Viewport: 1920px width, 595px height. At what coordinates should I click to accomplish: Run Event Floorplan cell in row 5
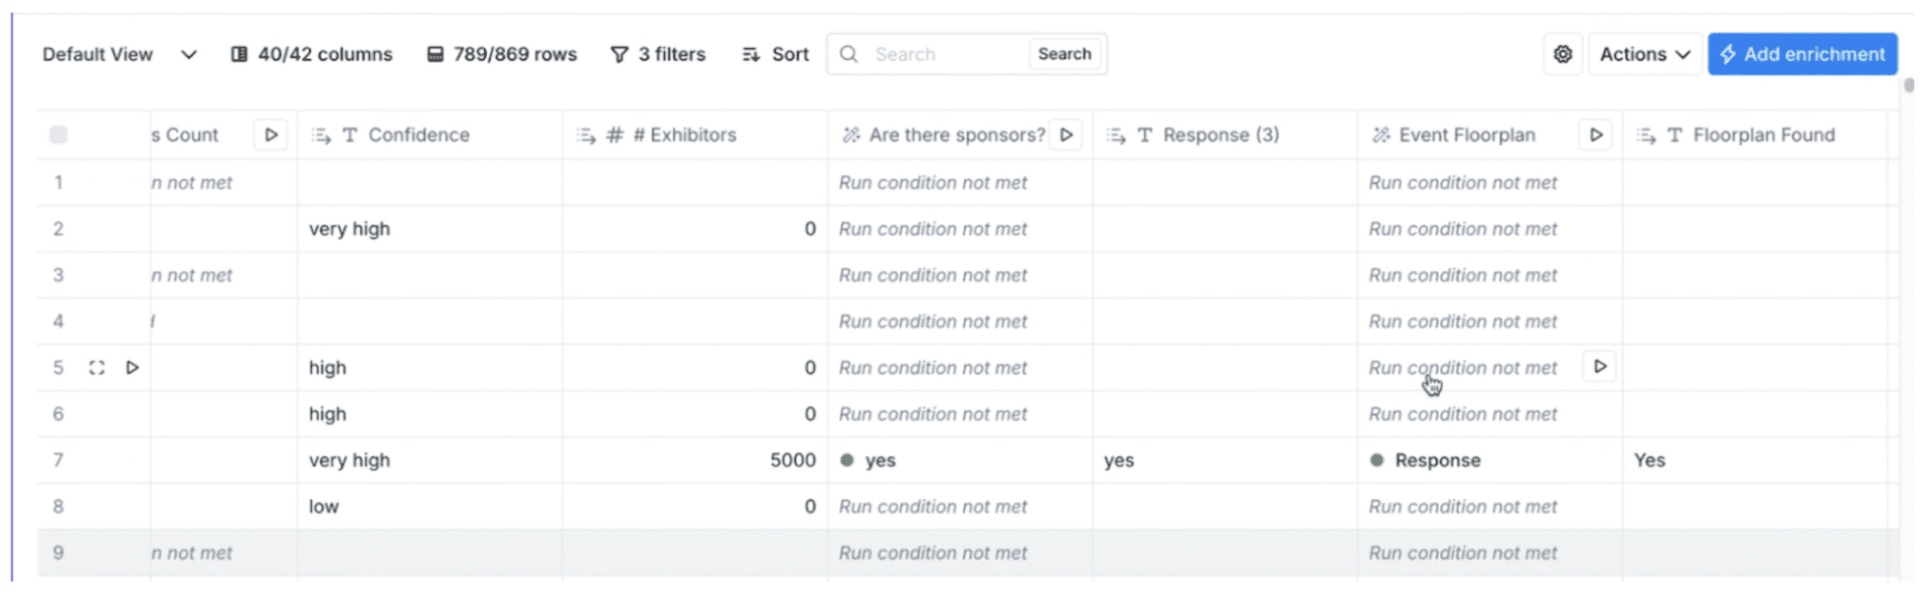pos(1600,367)
